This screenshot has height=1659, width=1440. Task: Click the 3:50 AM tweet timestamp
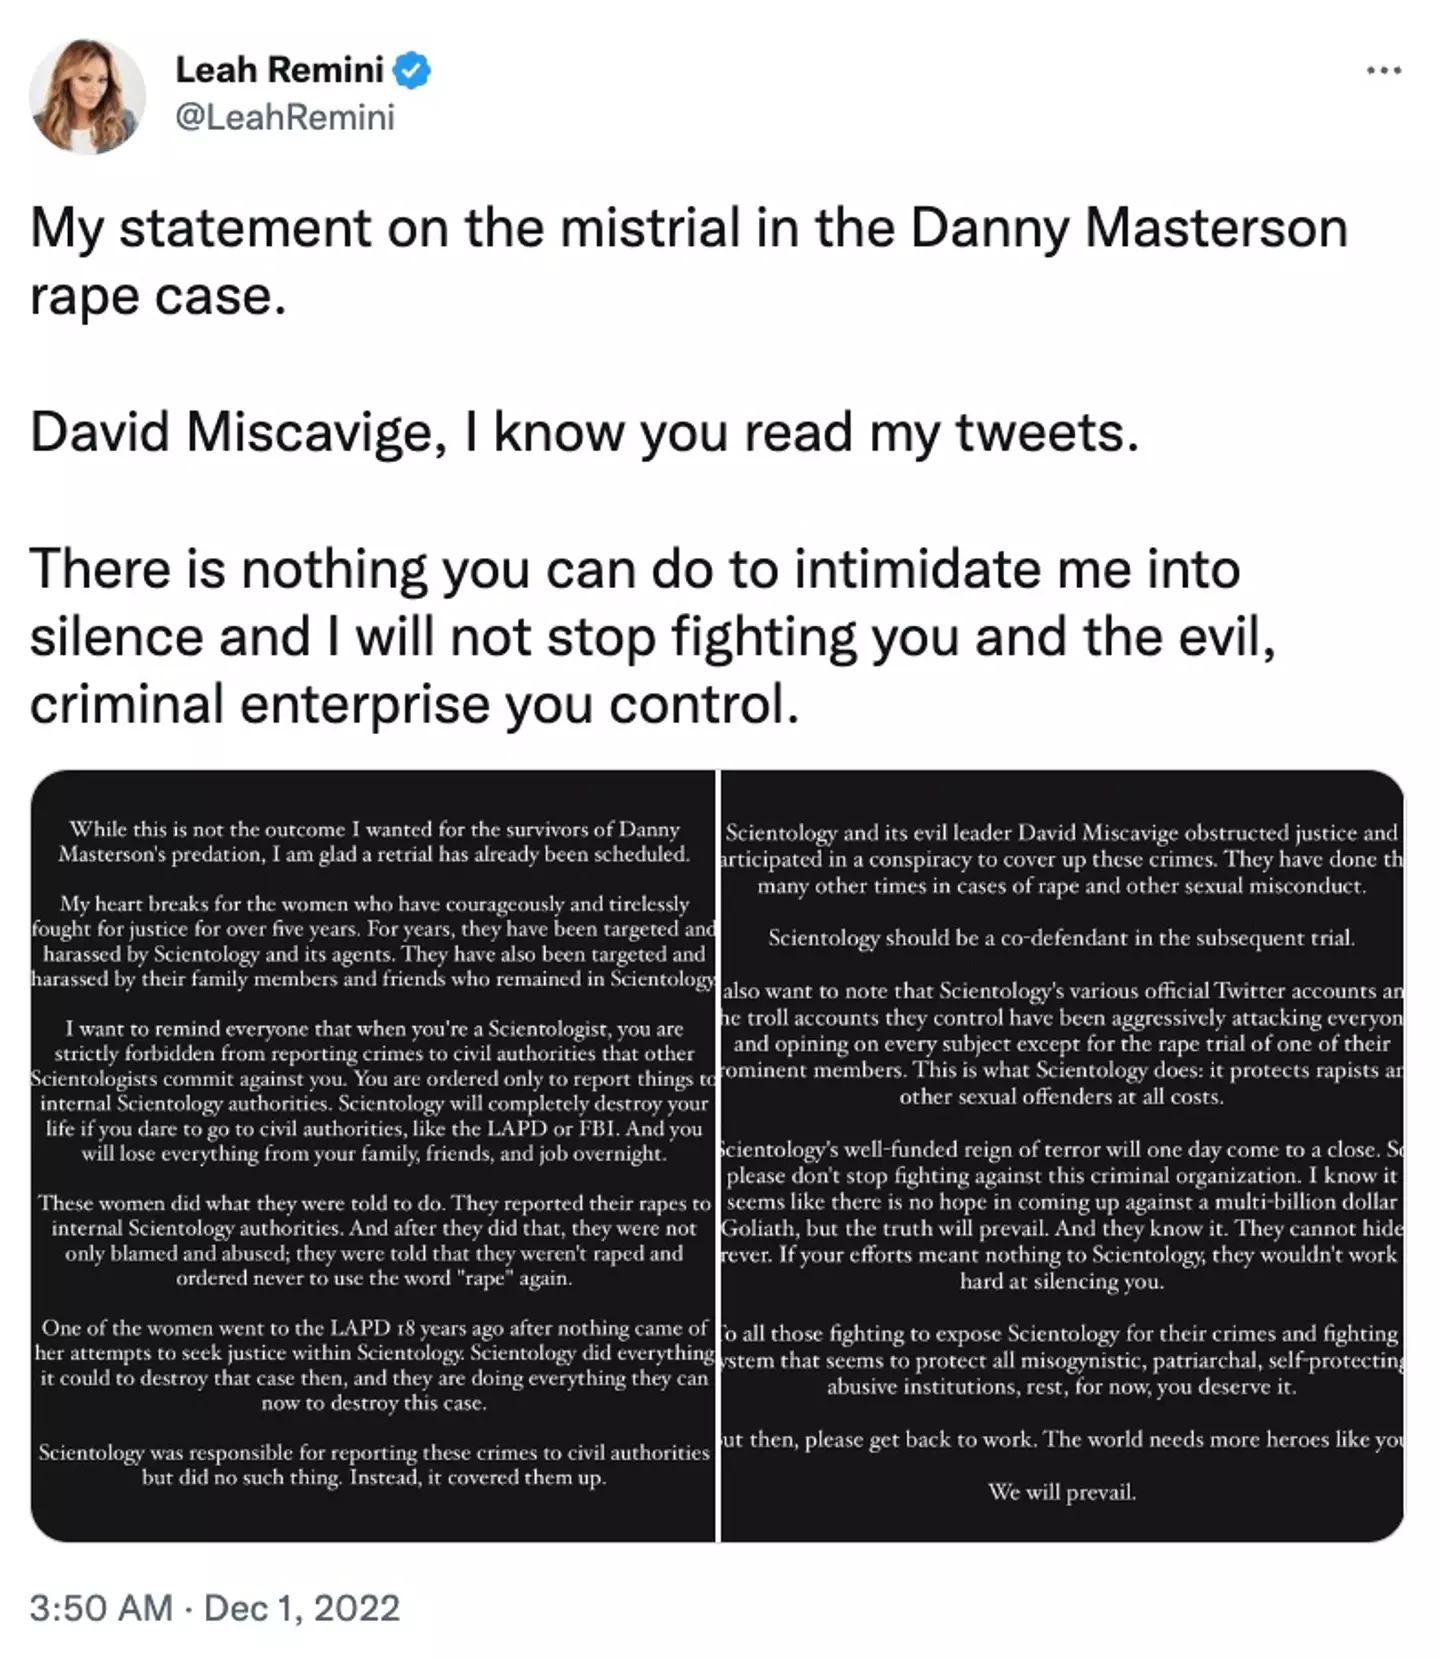100,1607
